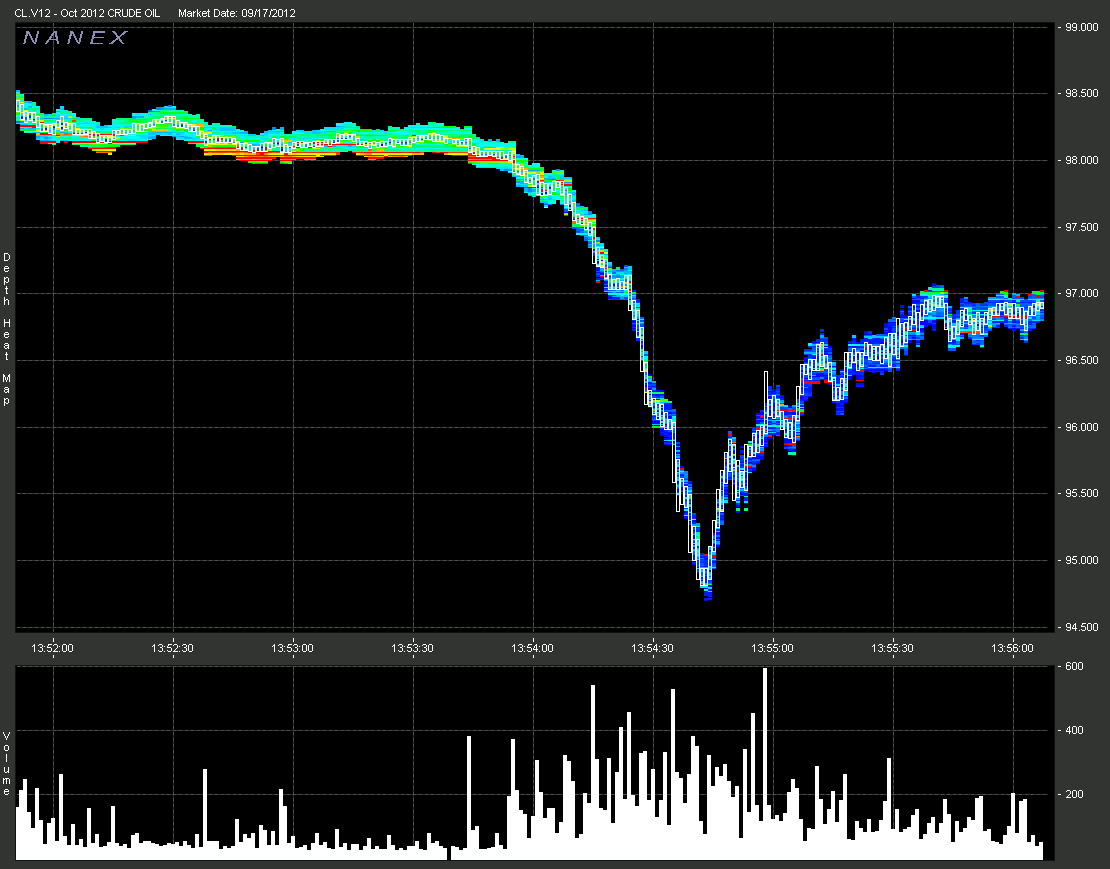Click the 13:56:00 time axis label
1110x869 pixels.
point(1013,648)
